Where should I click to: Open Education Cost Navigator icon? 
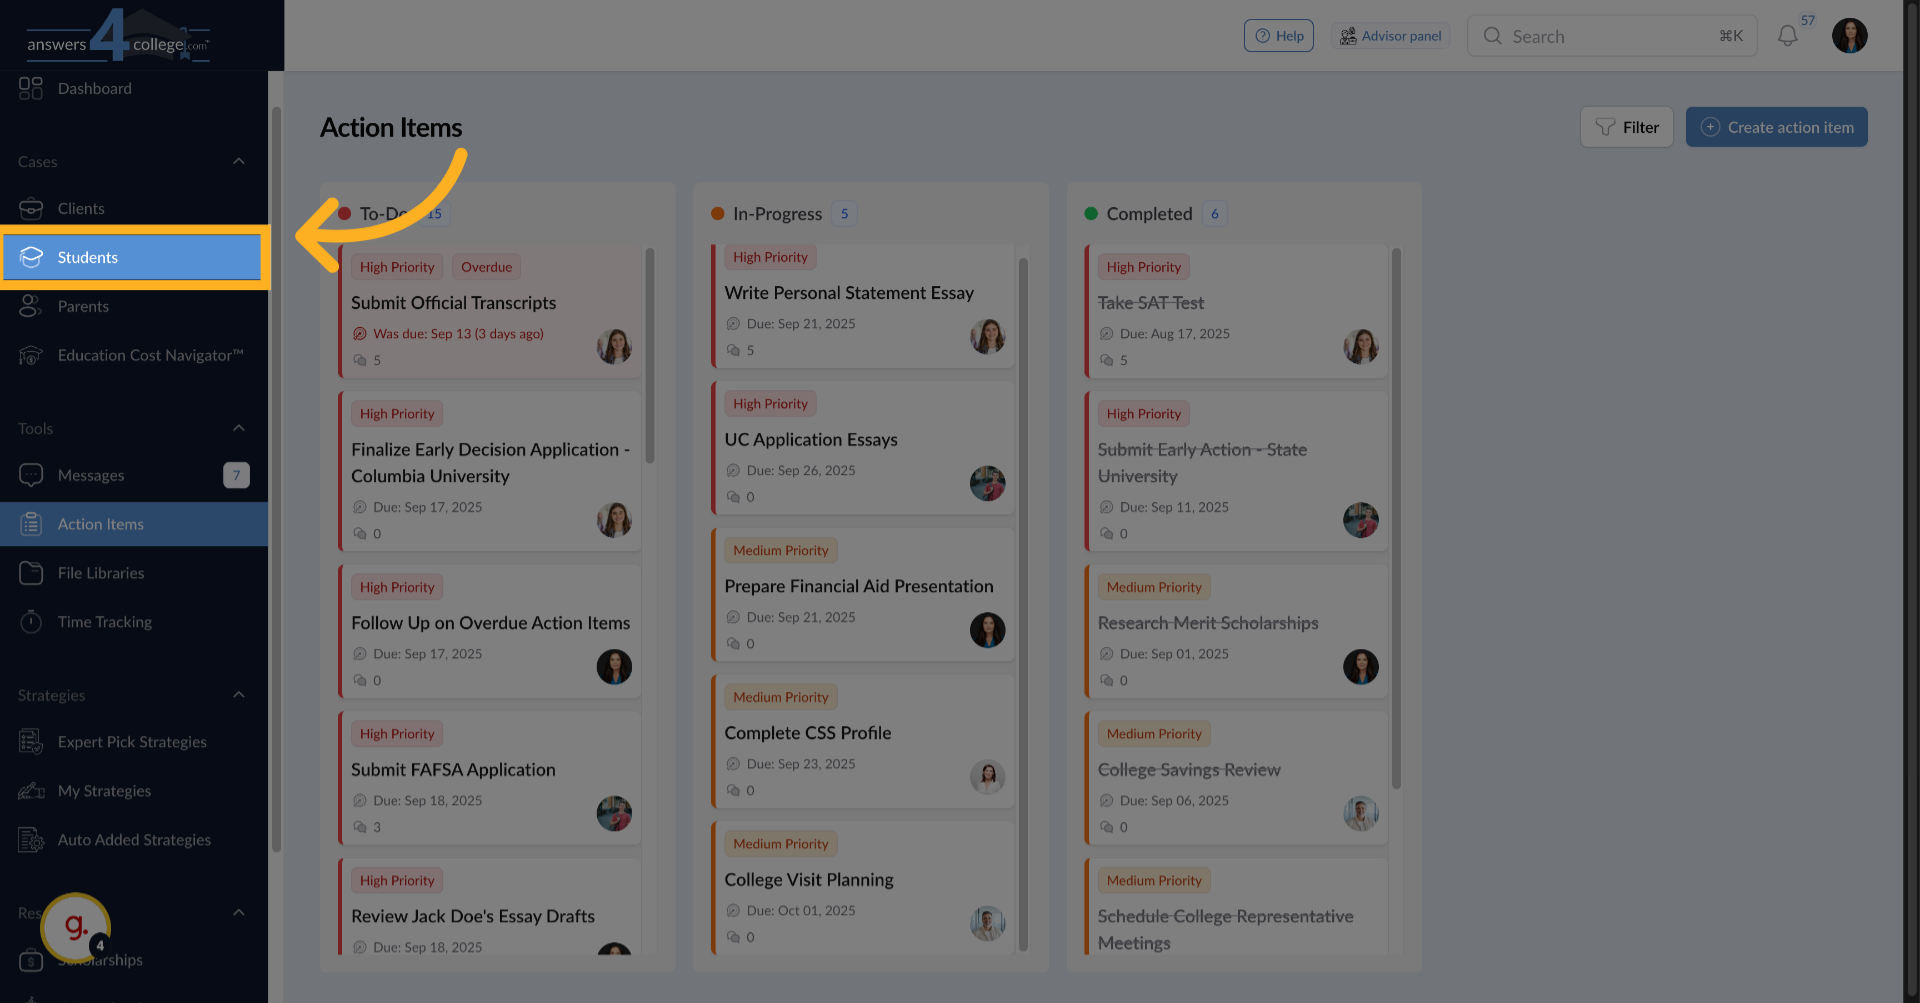[x=31, y=355]
